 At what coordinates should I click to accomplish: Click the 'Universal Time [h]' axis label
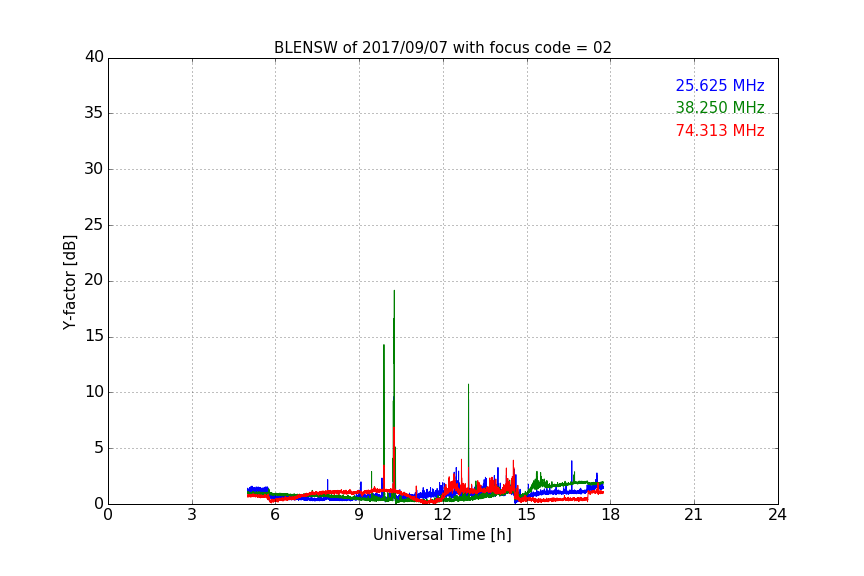pyautogui.click(x=442, y=535)
